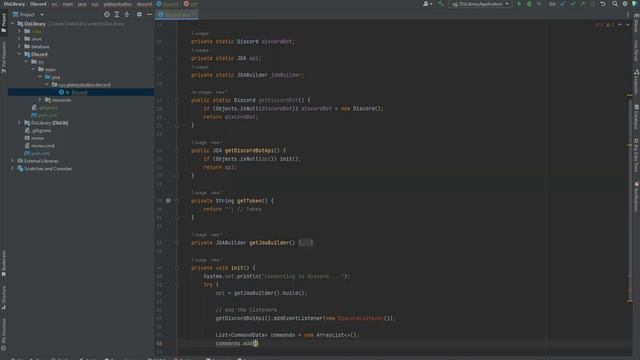Click globaystudios breadcrumb in navigation bar

tap(117, 4)
